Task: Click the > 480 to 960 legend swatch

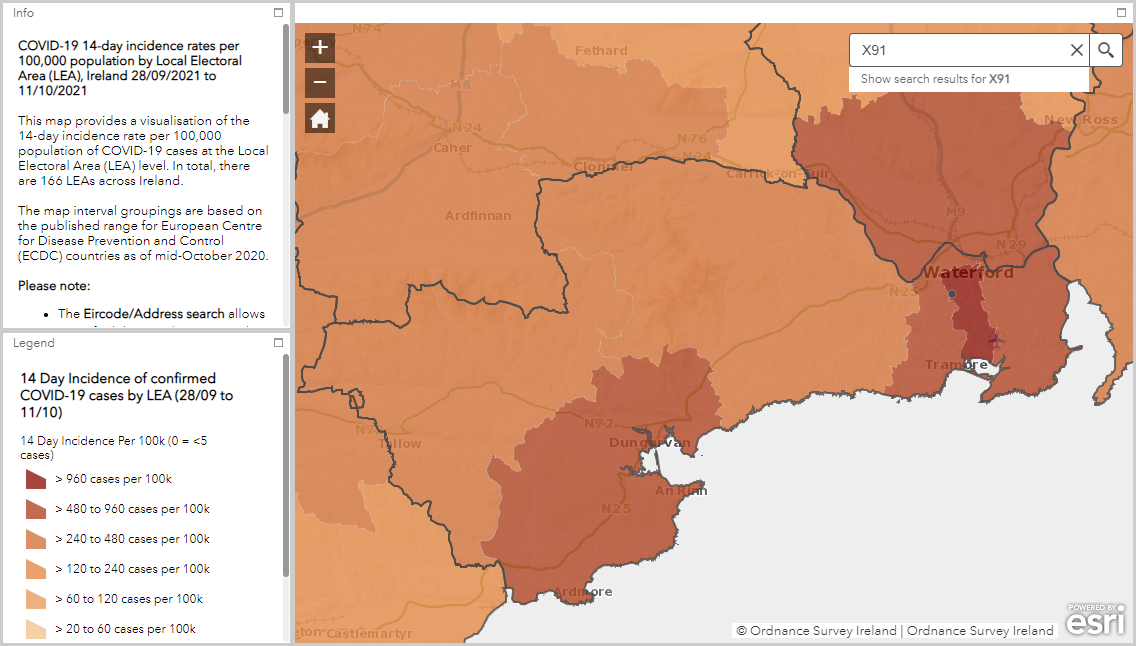Action: click(36, 509)
